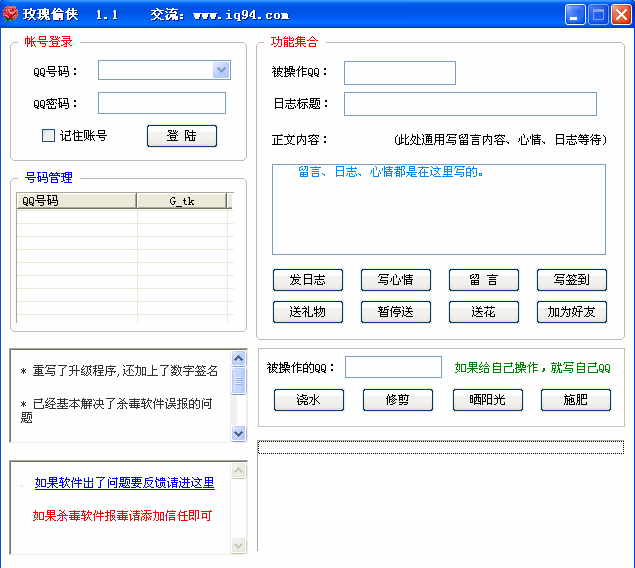Select the G_tk column header
Screen dimensions: 635x568
[x=181, y=201]
